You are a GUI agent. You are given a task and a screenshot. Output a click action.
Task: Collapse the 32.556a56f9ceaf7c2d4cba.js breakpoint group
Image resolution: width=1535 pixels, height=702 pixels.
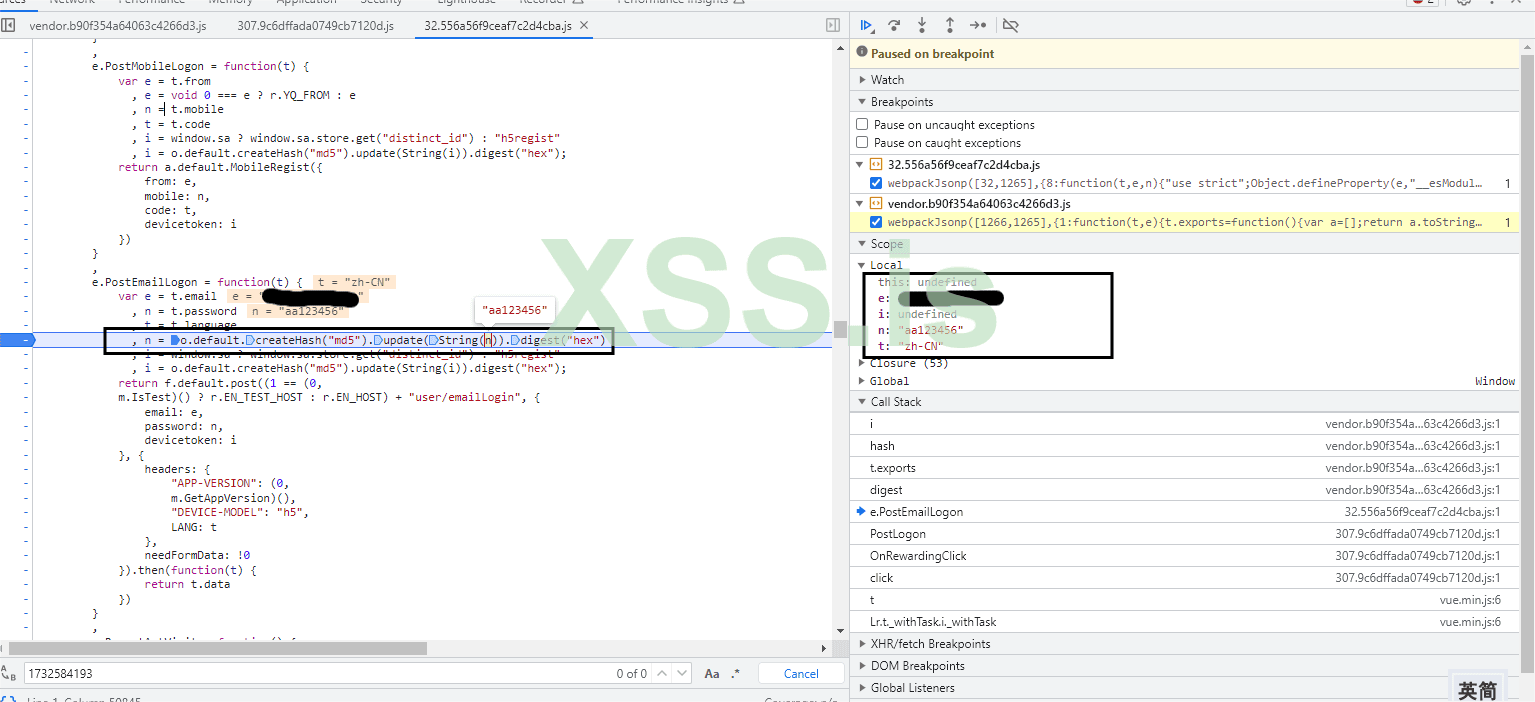tap(861, 164)
